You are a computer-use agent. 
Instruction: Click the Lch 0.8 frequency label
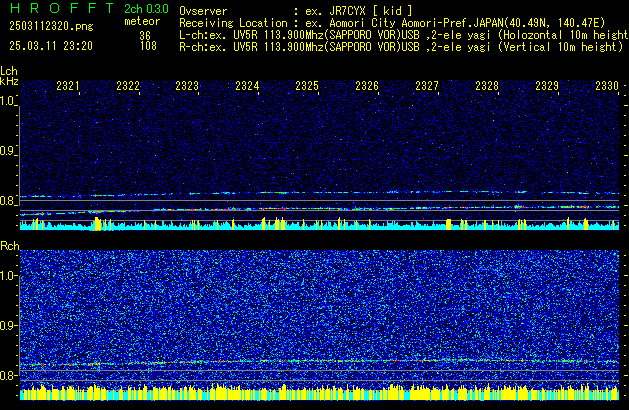click(x=8, y=201)
